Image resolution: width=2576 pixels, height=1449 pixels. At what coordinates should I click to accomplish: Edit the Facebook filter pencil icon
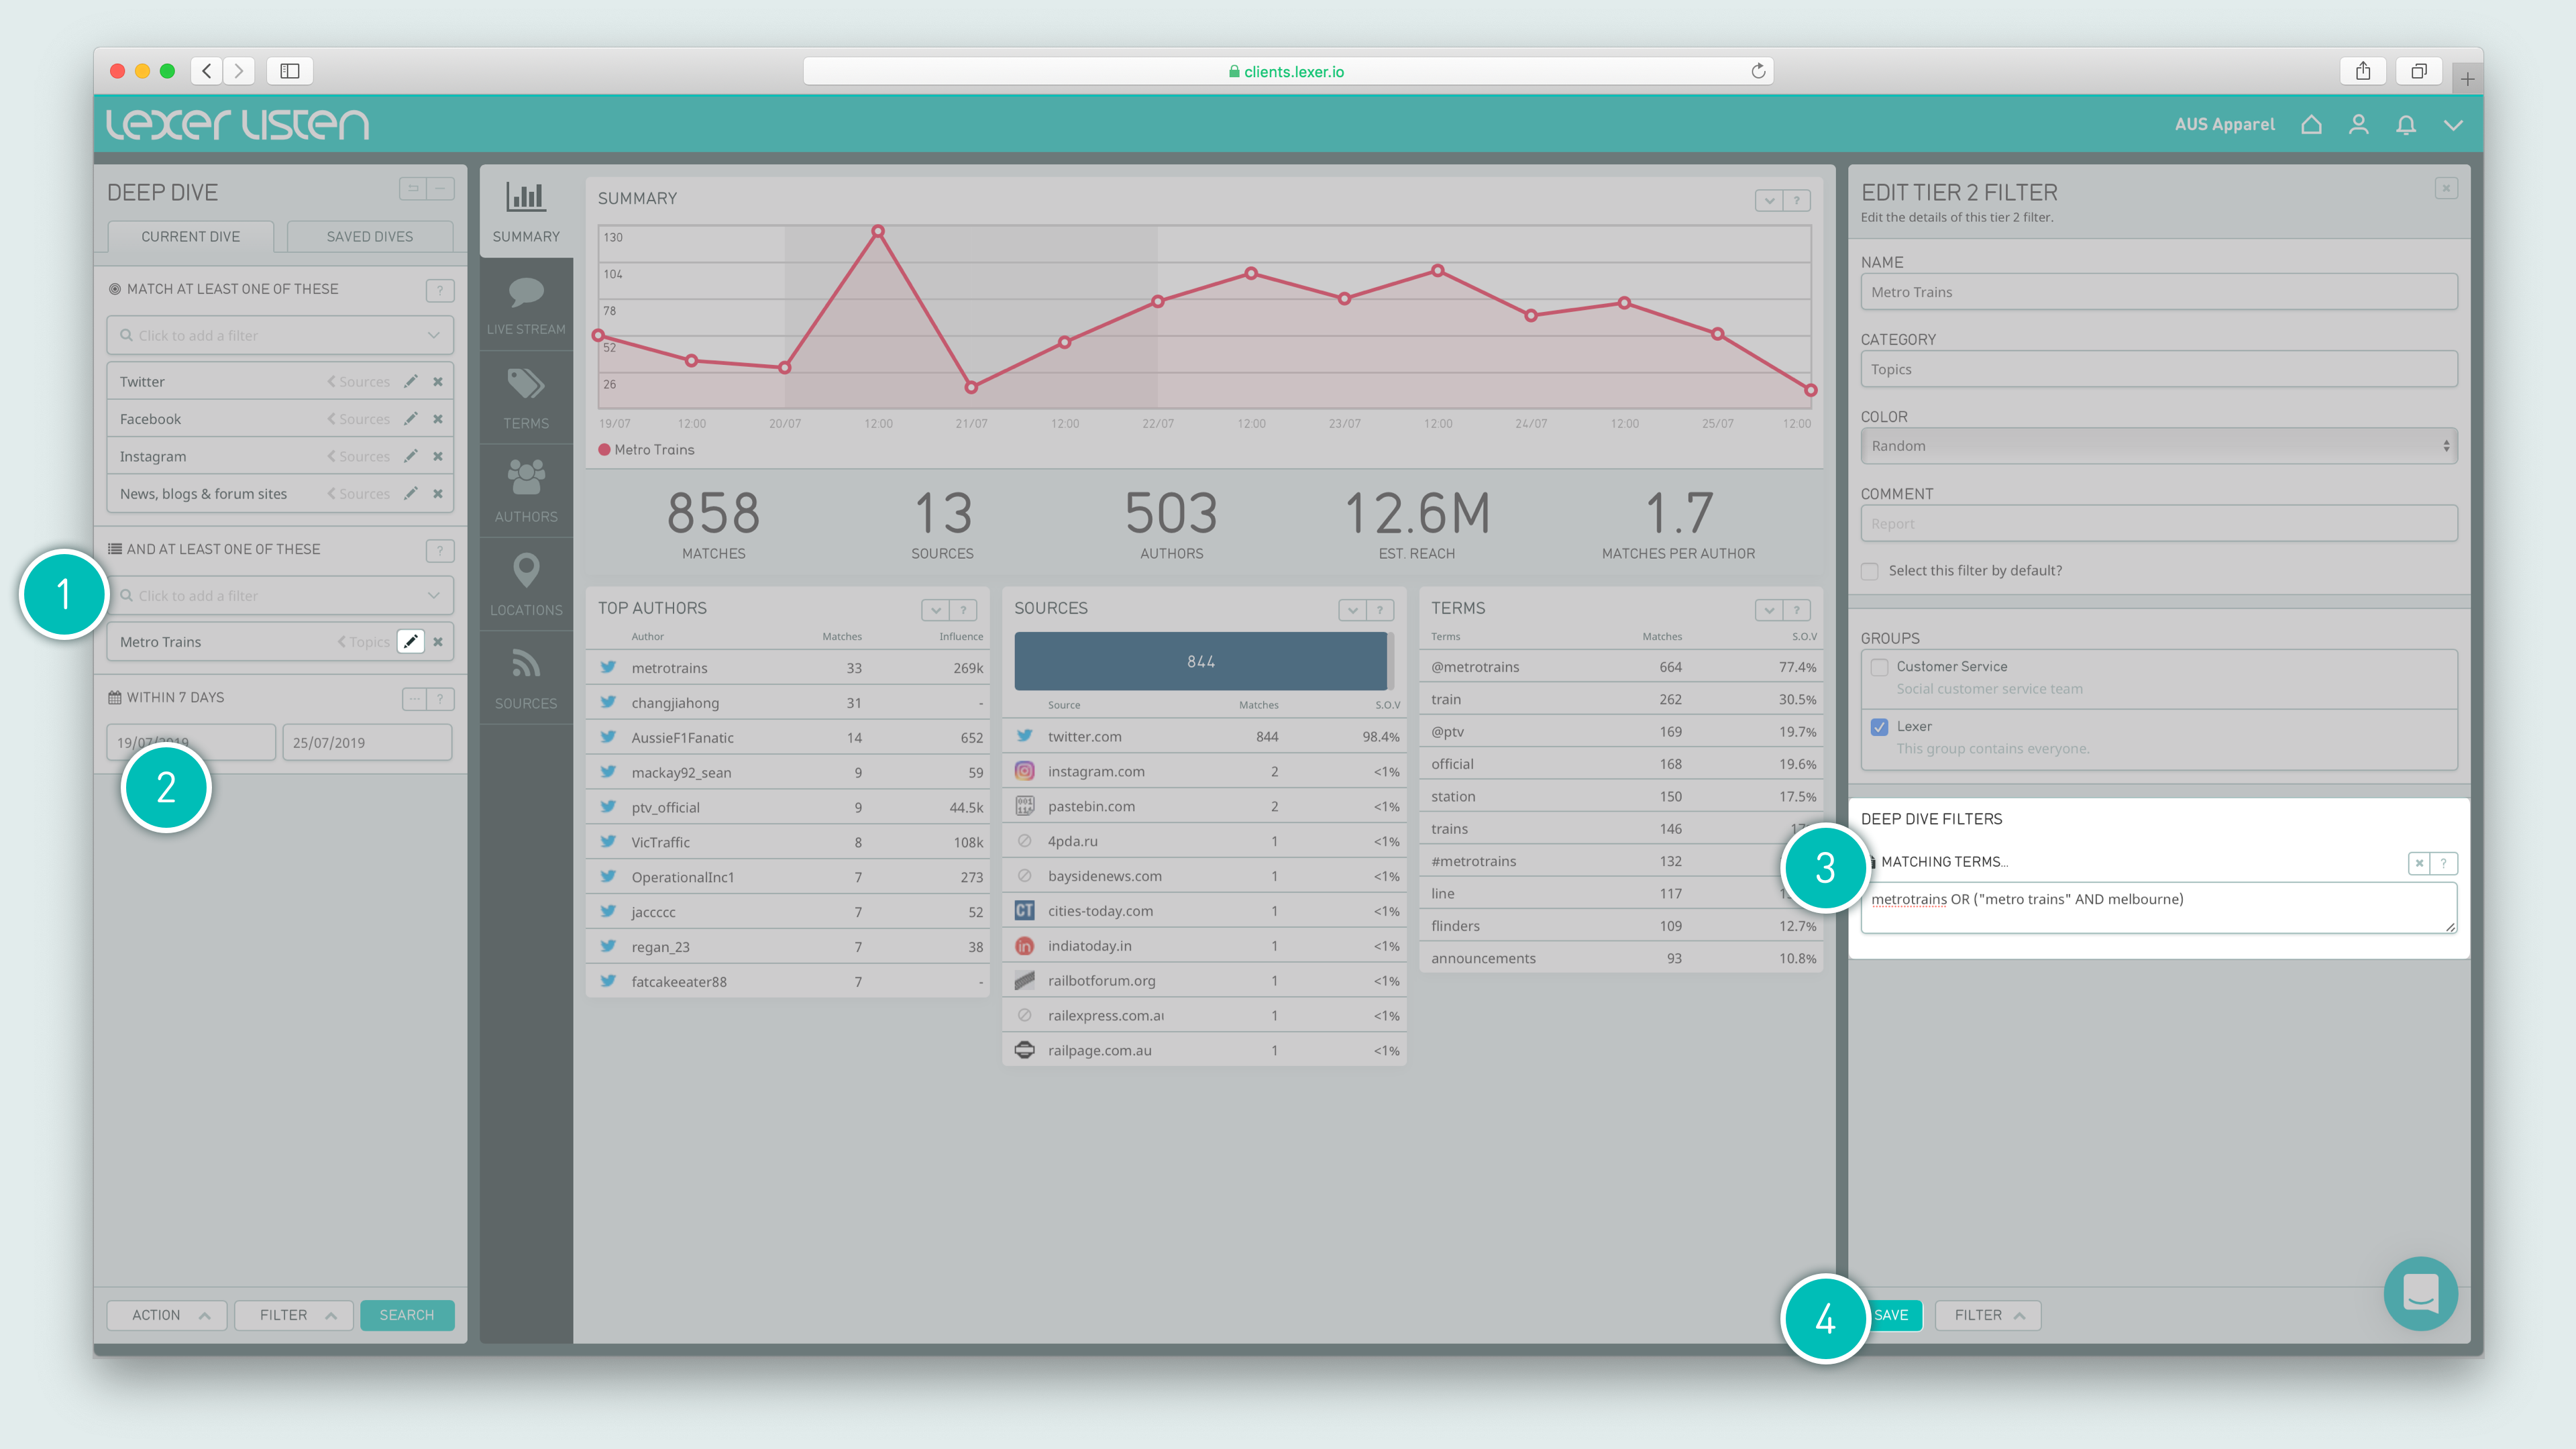(411, 419)
